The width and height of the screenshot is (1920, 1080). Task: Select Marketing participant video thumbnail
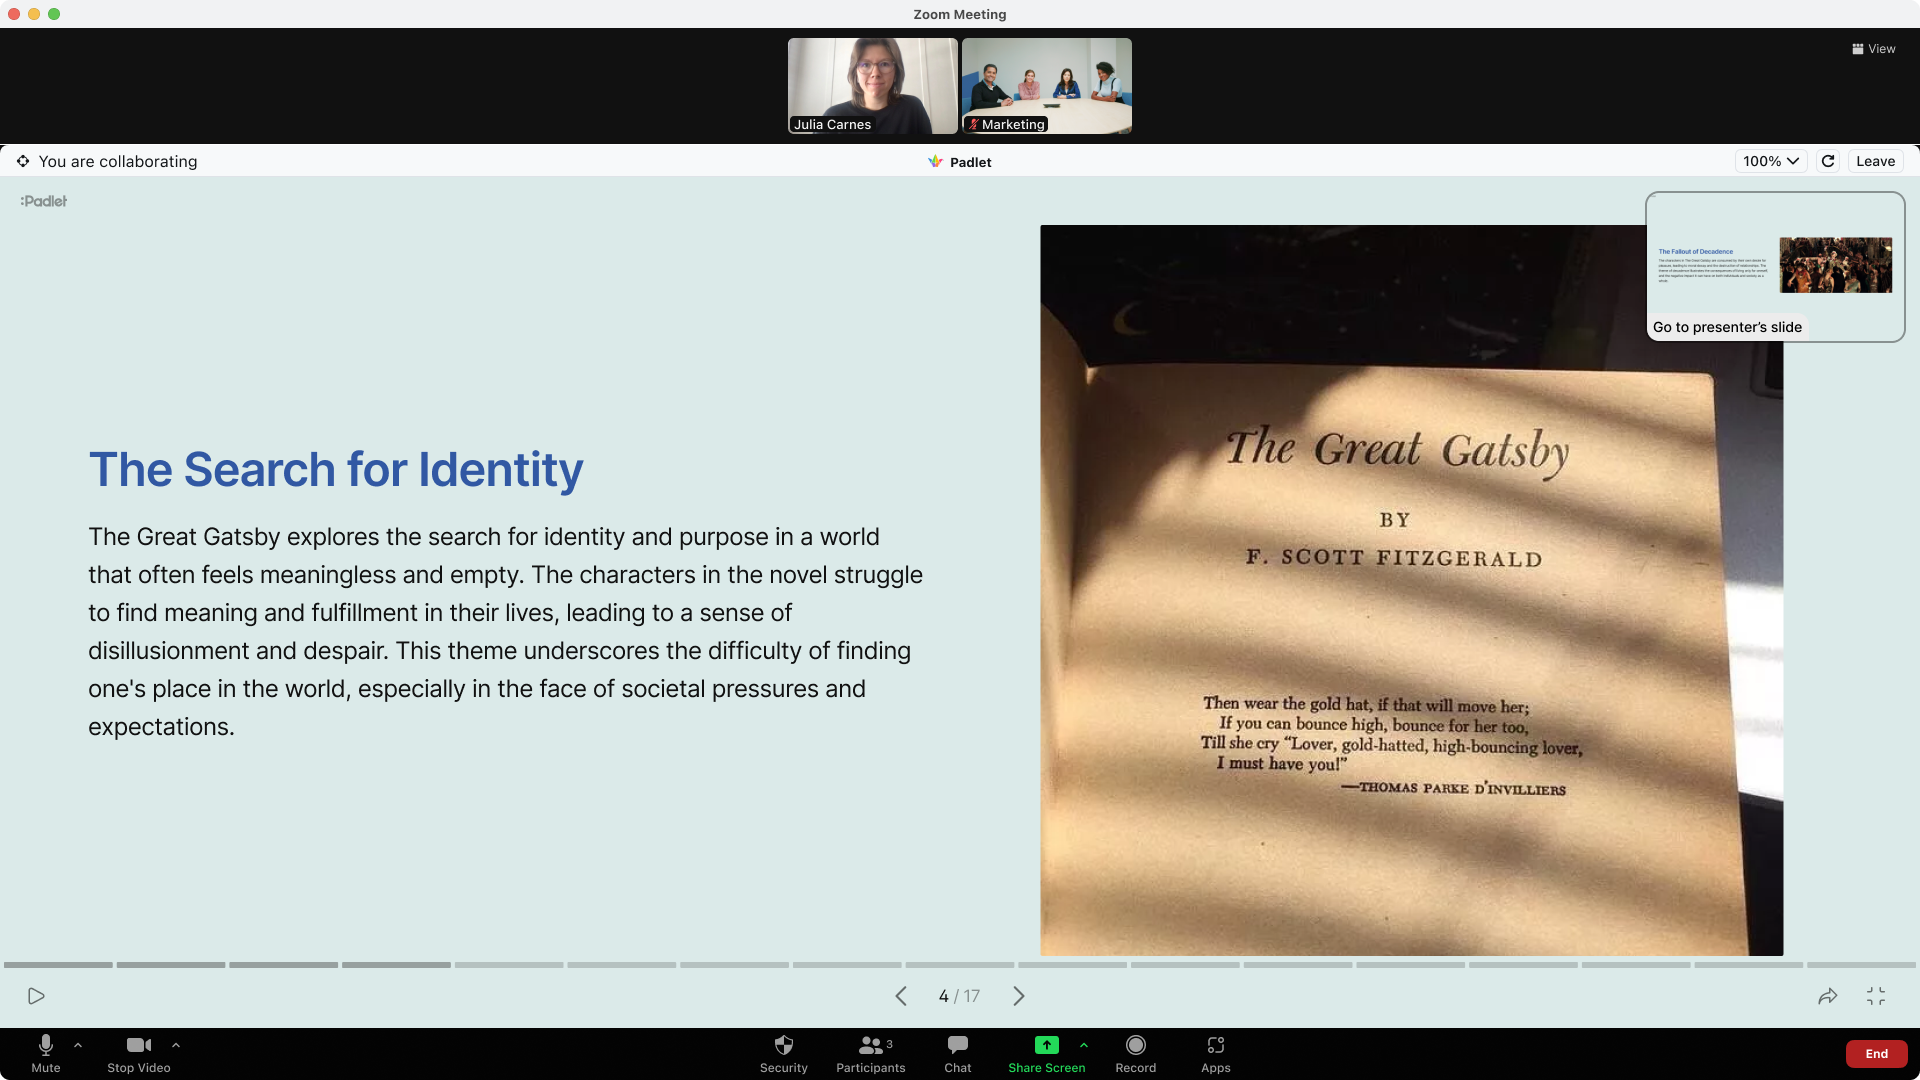(x=1046, y=86)
